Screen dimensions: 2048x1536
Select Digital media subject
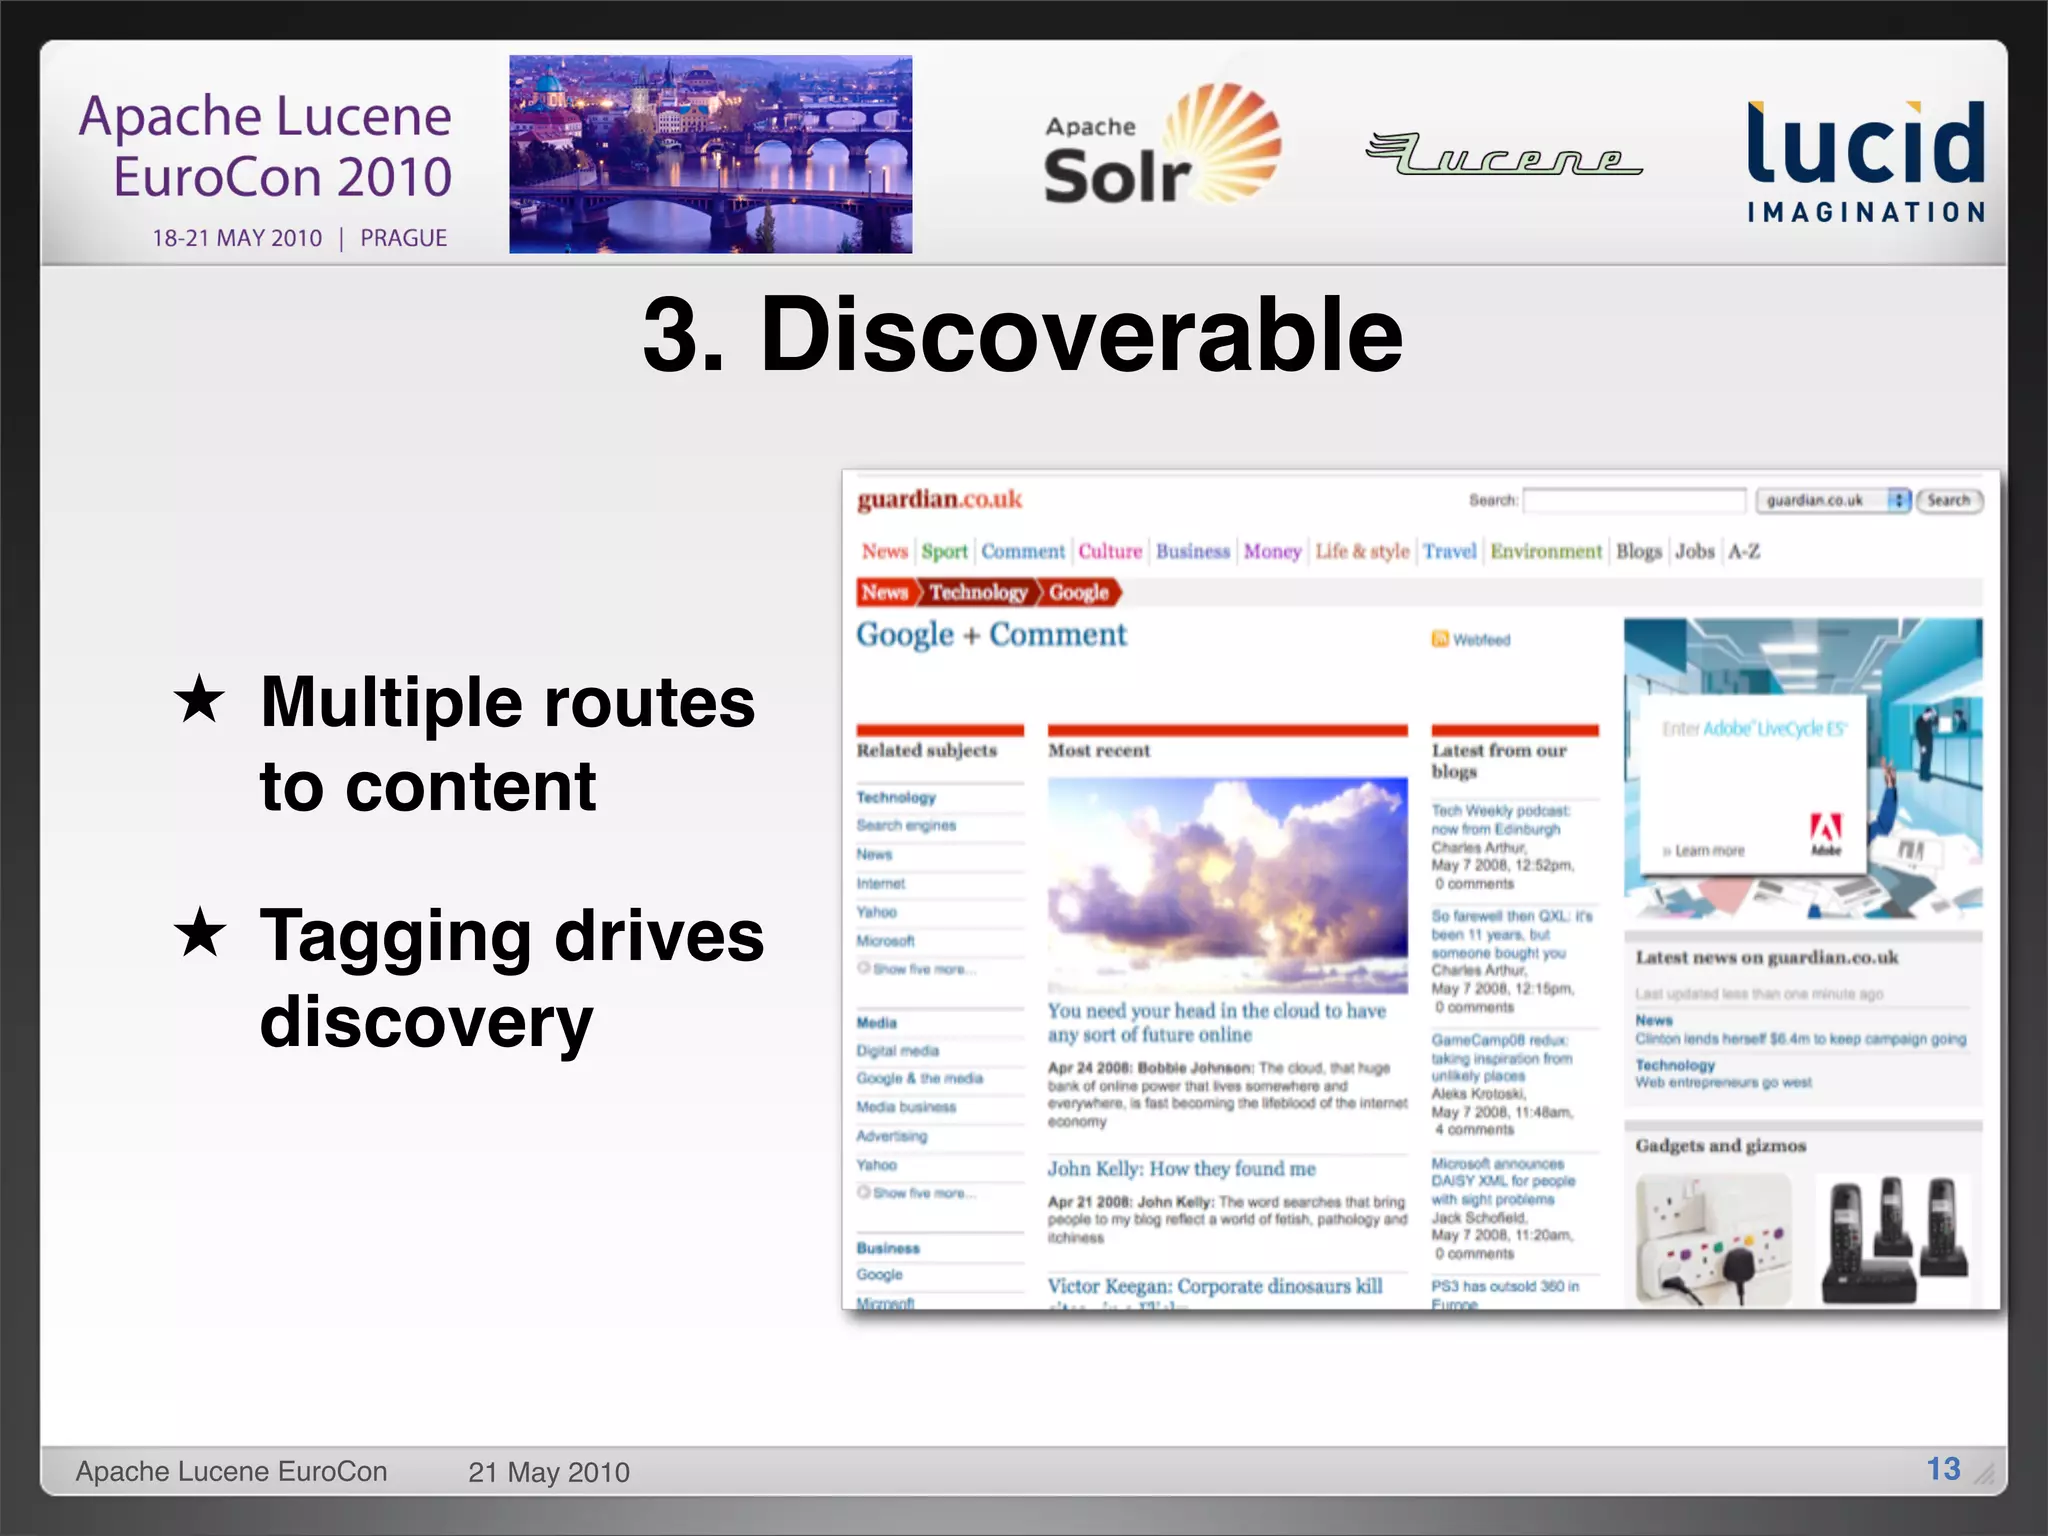(897, 1050)
